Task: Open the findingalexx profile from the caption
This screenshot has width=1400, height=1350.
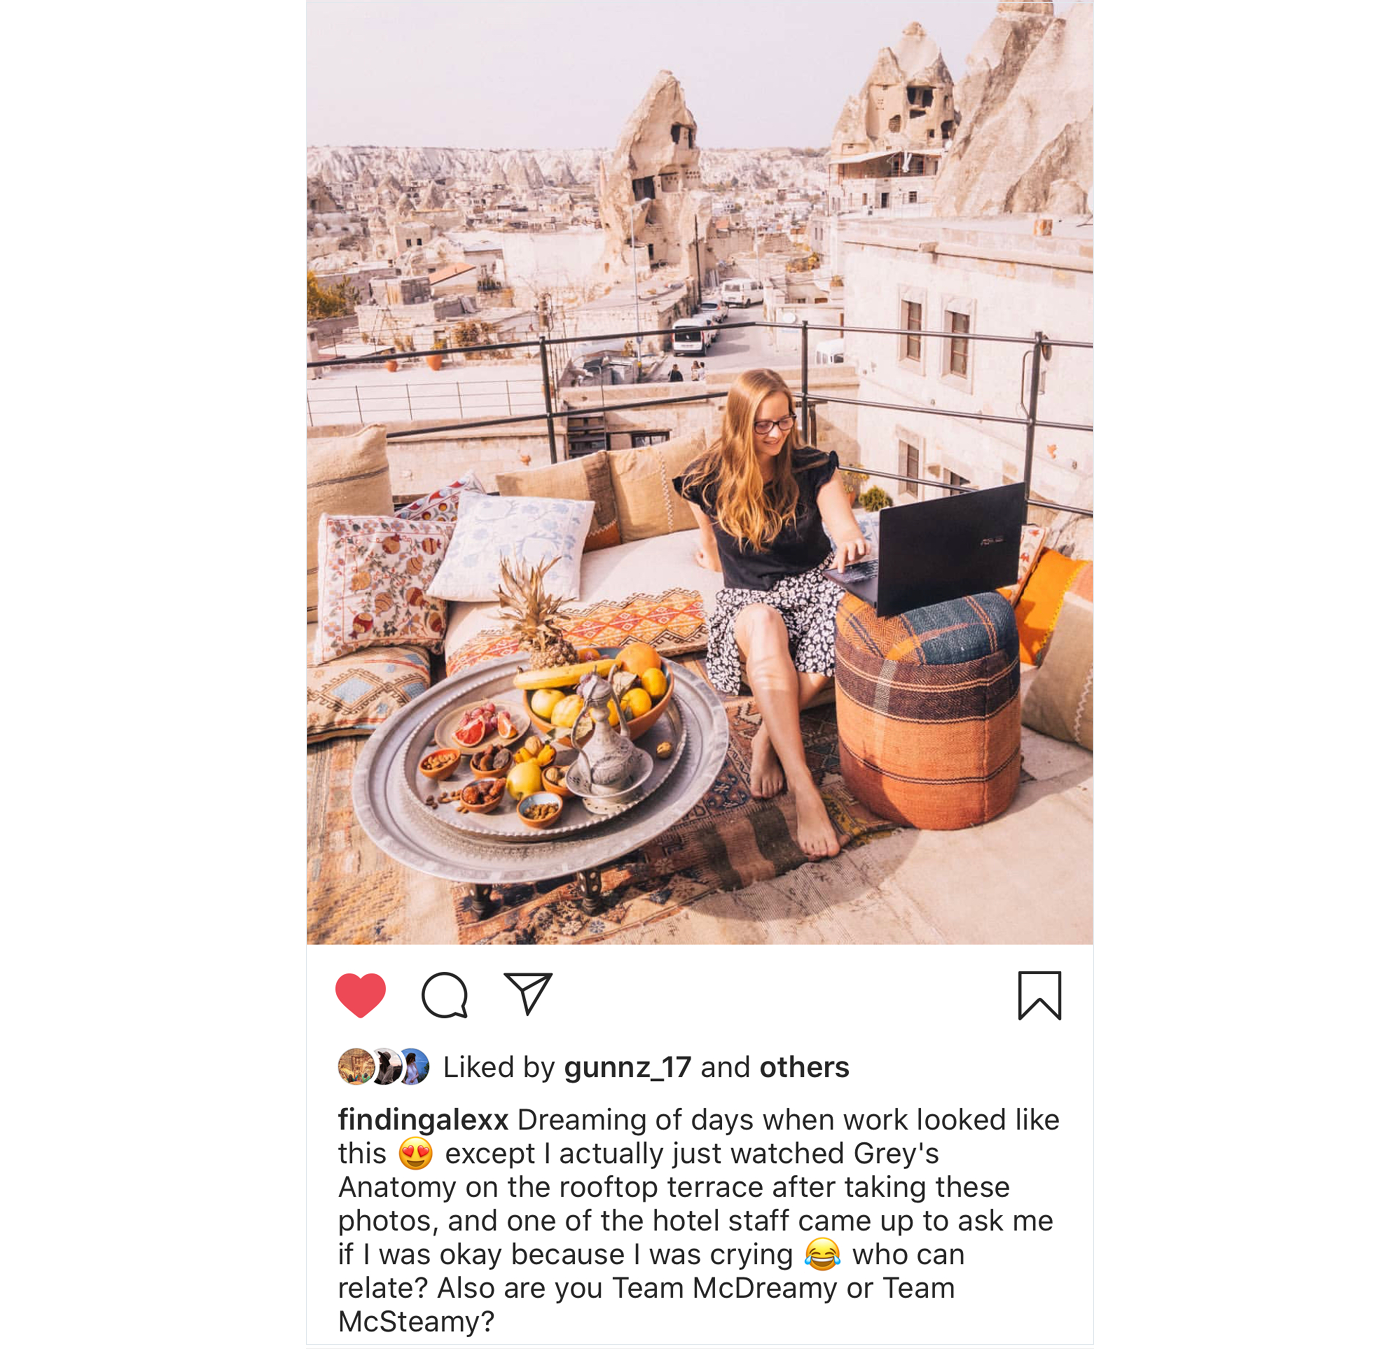Action: pyautogui.click(x=423, y=1120)
